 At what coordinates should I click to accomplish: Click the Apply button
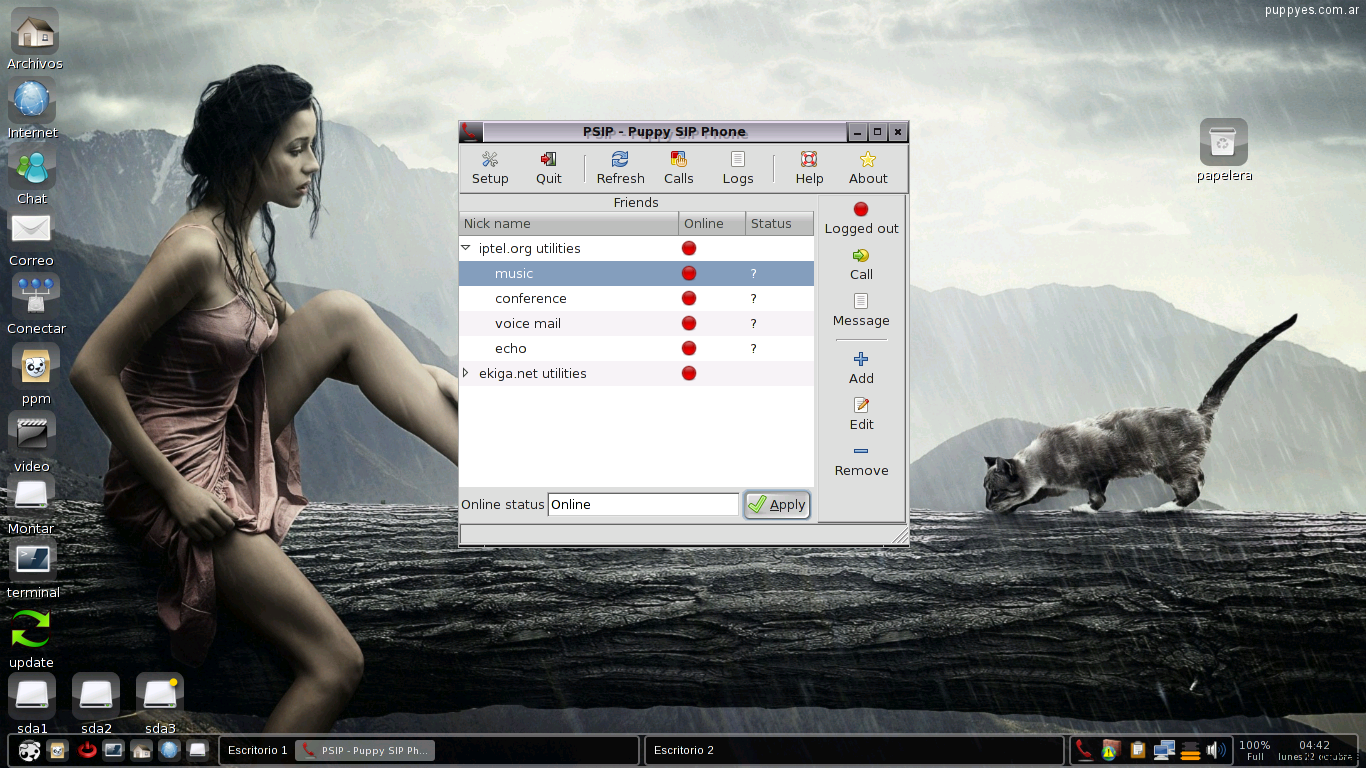click(x=777, y=505)
